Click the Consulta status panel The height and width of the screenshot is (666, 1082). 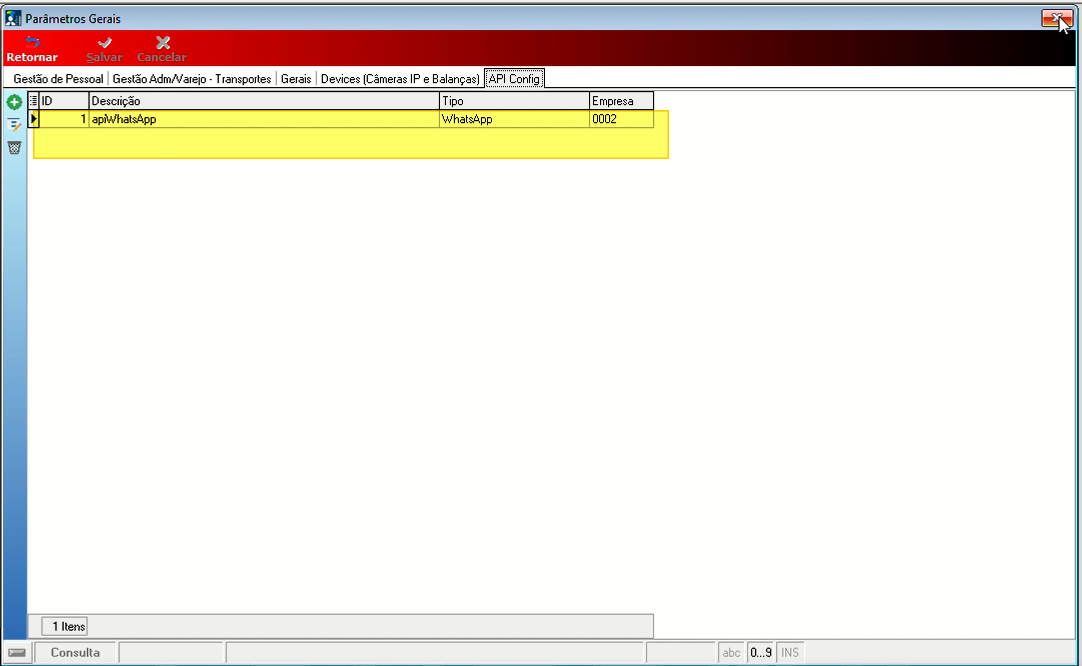pos(75,652)
